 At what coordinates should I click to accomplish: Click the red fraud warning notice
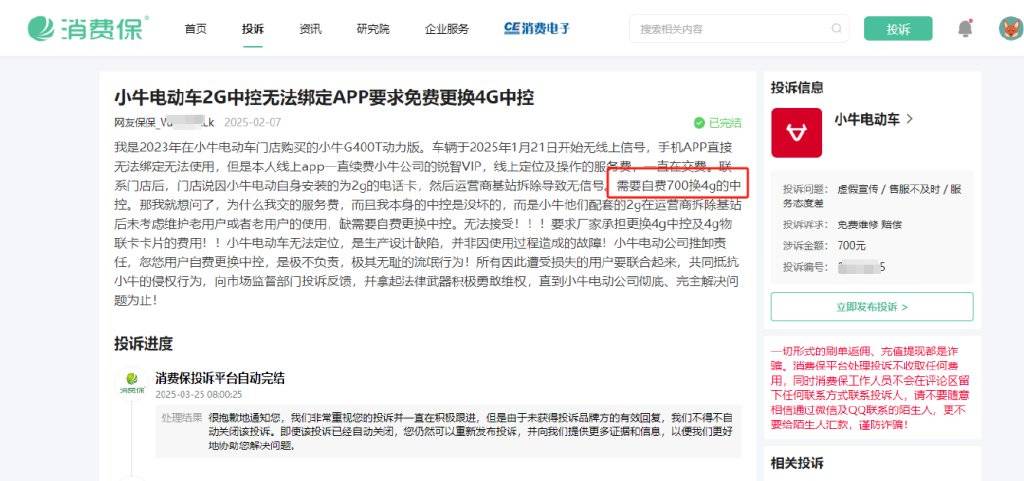click(x=872, y=387)
